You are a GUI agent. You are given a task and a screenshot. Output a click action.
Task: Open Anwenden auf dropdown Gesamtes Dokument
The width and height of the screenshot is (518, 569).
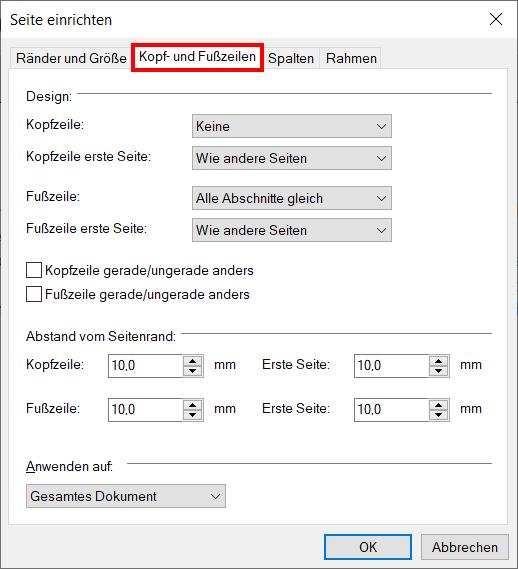(126, 496)
